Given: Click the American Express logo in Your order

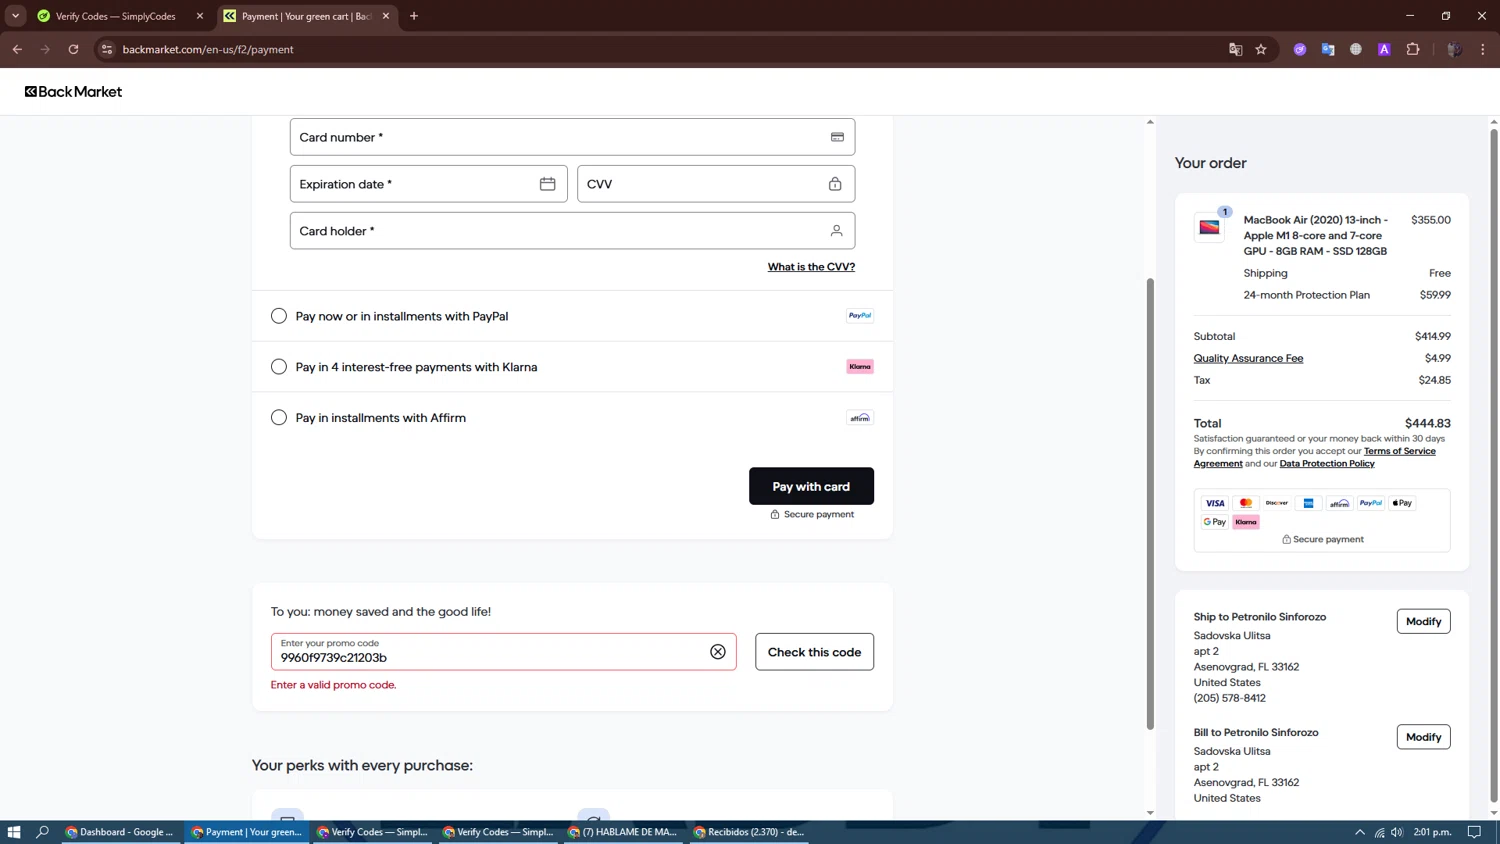Looking at the screenshot, I should click(x=1308, y=503).
